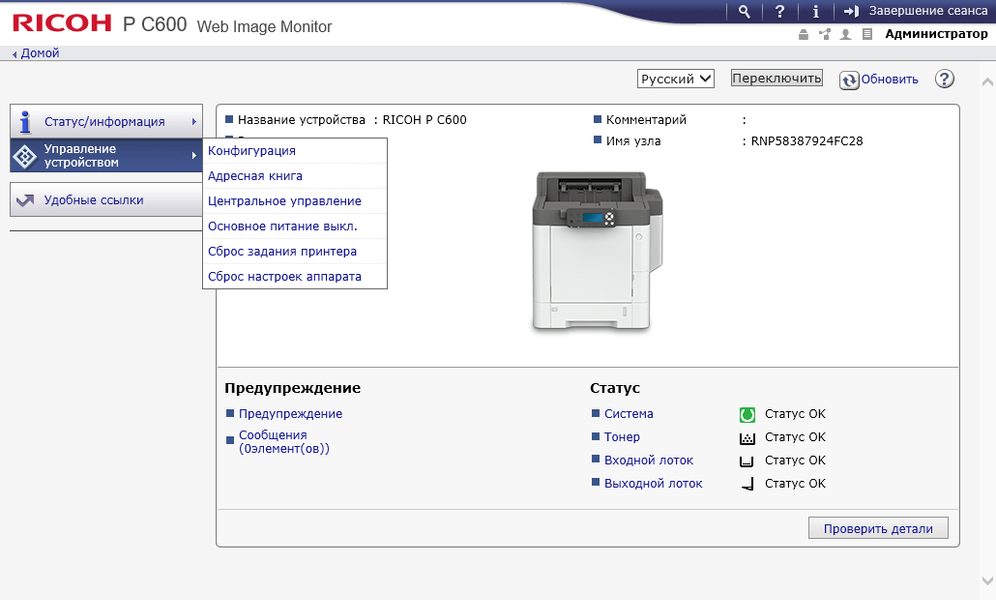Open the round help icon beside Обновить

point(945,79)
